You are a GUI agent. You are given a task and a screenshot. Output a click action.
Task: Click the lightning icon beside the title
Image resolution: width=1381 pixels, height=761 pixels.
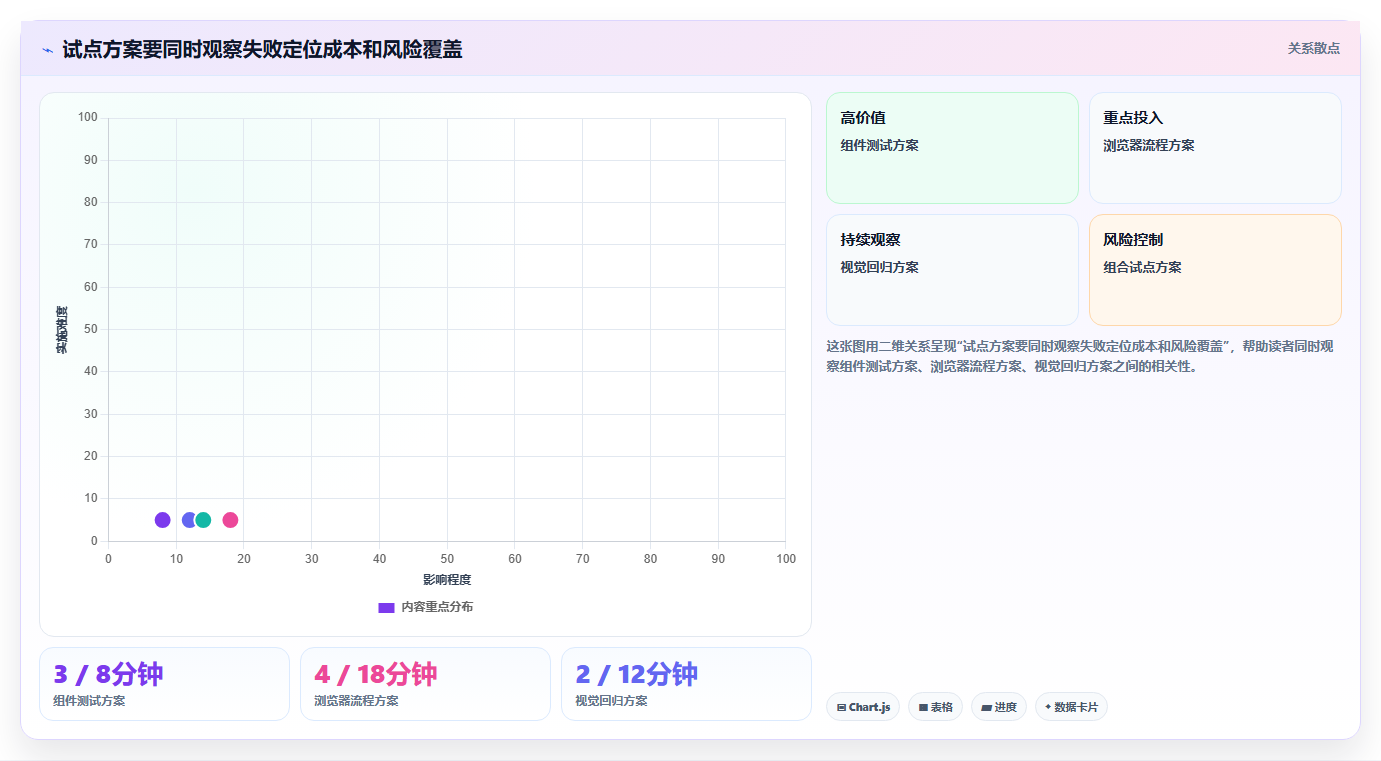[47, 50]
